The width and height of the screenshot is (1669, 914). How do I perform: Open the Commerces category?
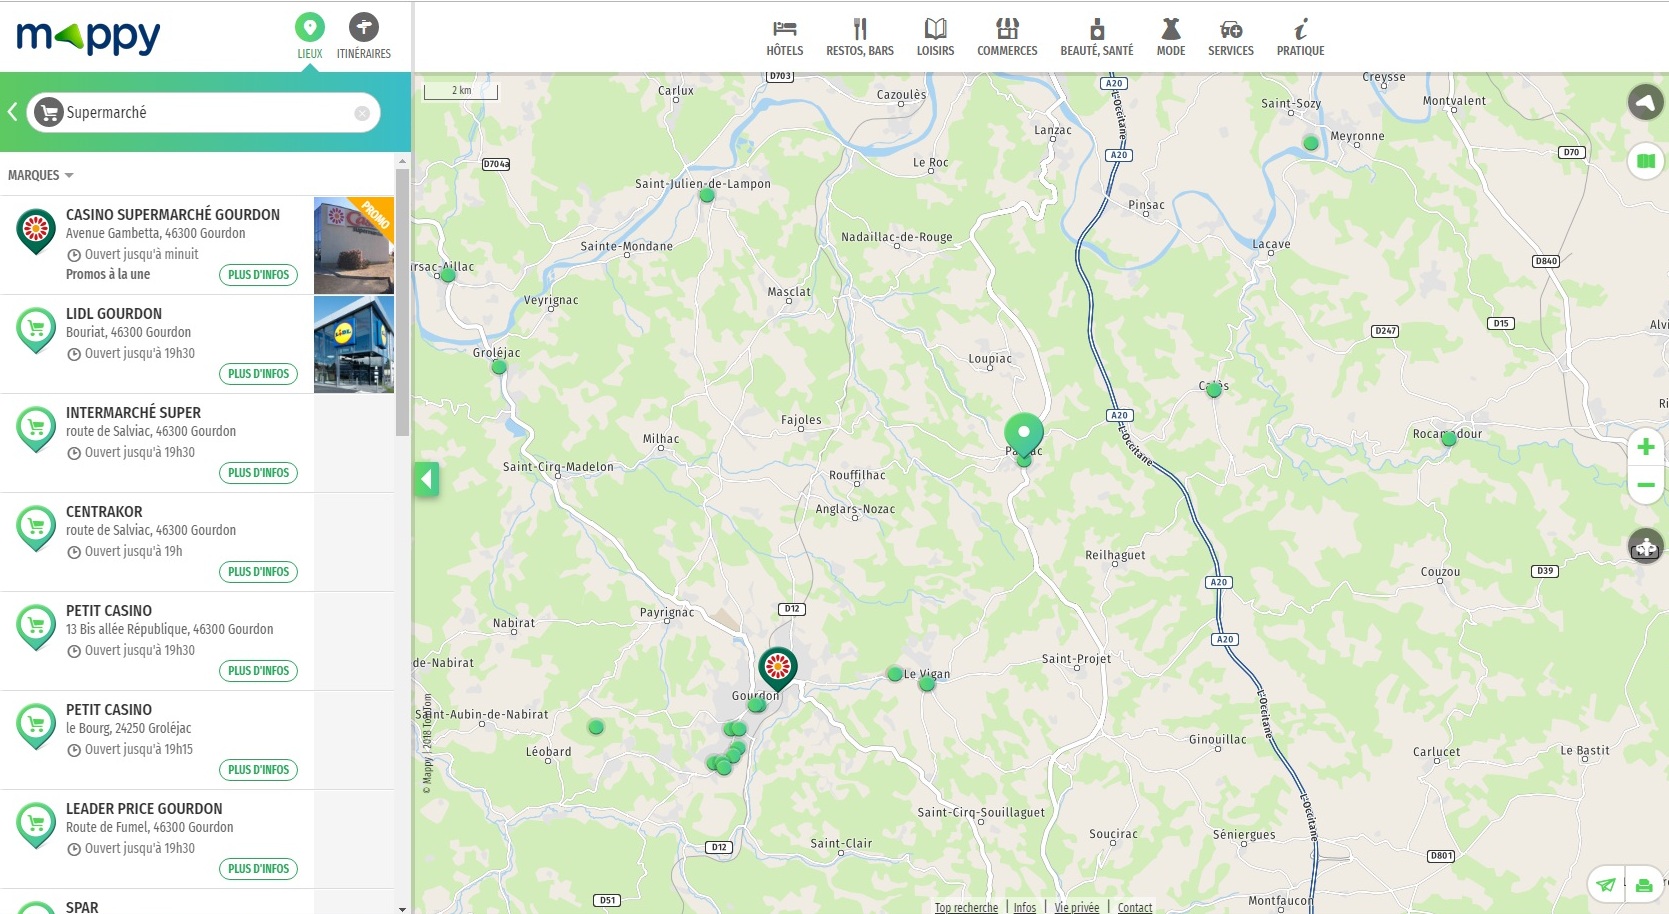tap(1007, 37)
